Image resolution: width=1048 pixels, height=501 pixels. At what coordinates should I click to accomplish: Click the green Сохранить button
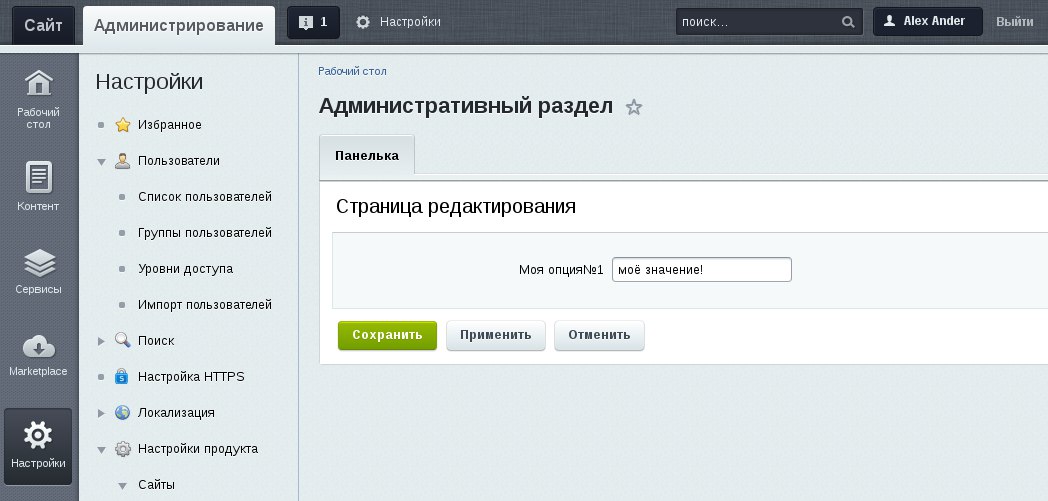click(x=387, y=335)
